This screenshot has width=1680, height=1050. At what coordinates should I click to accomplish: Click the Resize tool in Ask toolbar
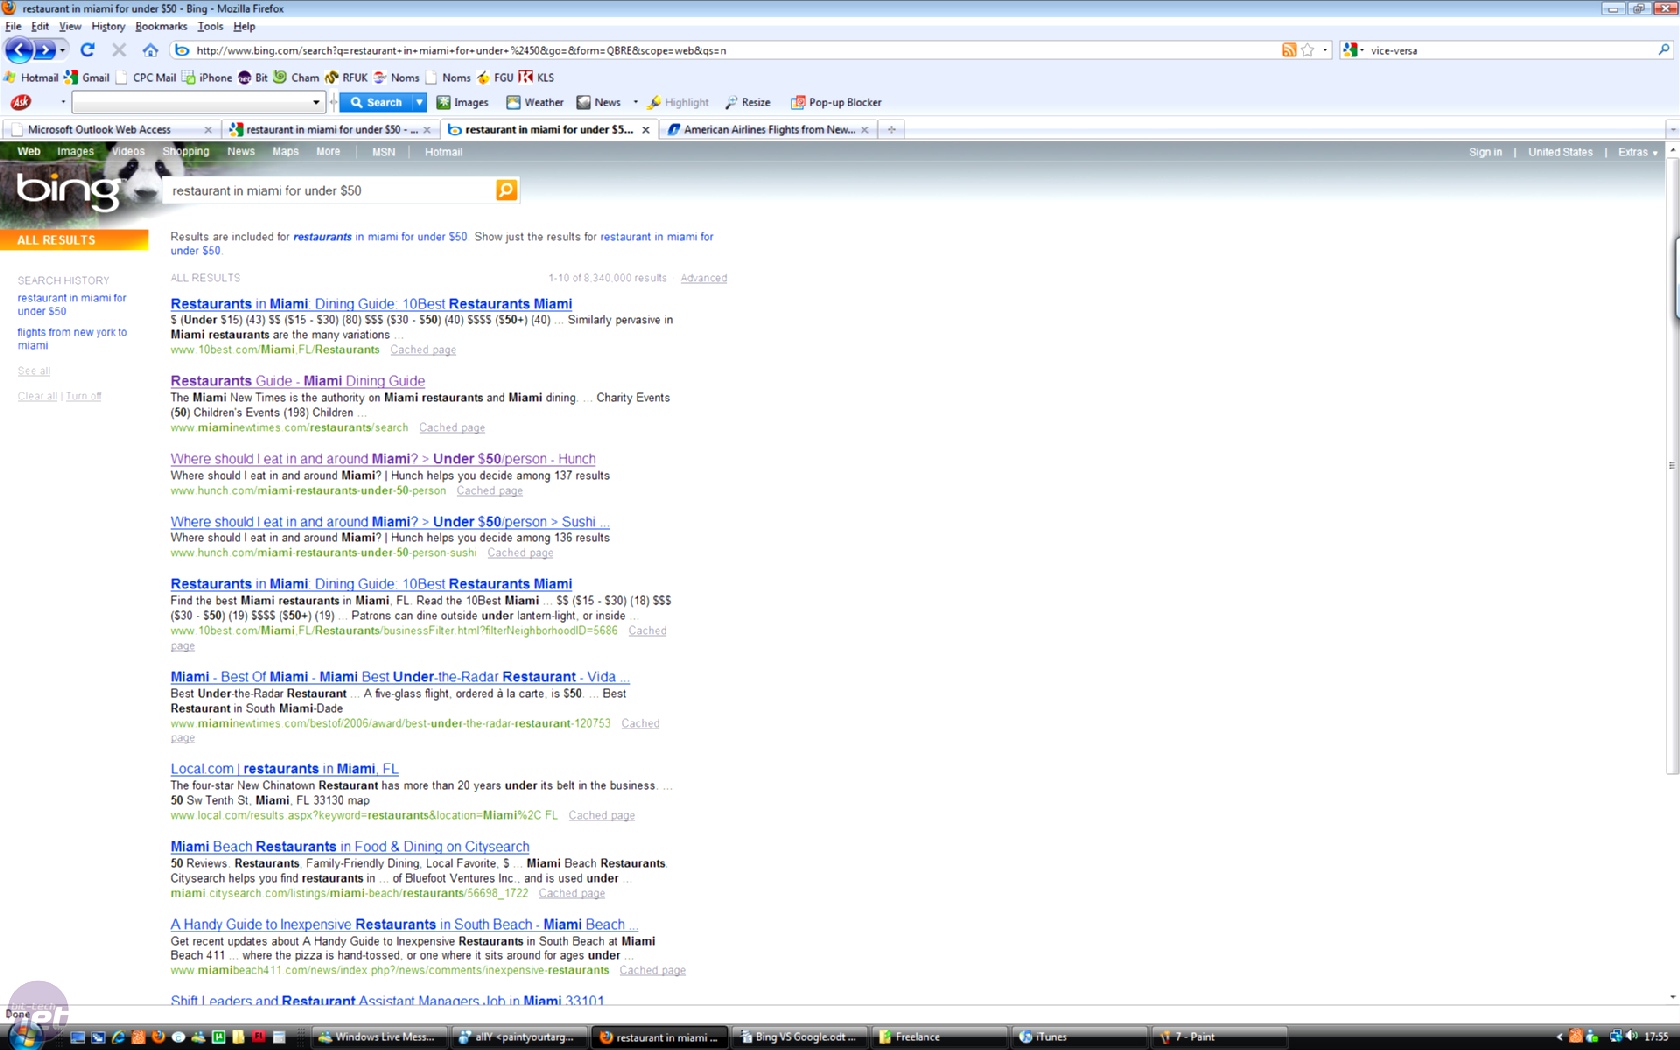(x=748, y=102)
